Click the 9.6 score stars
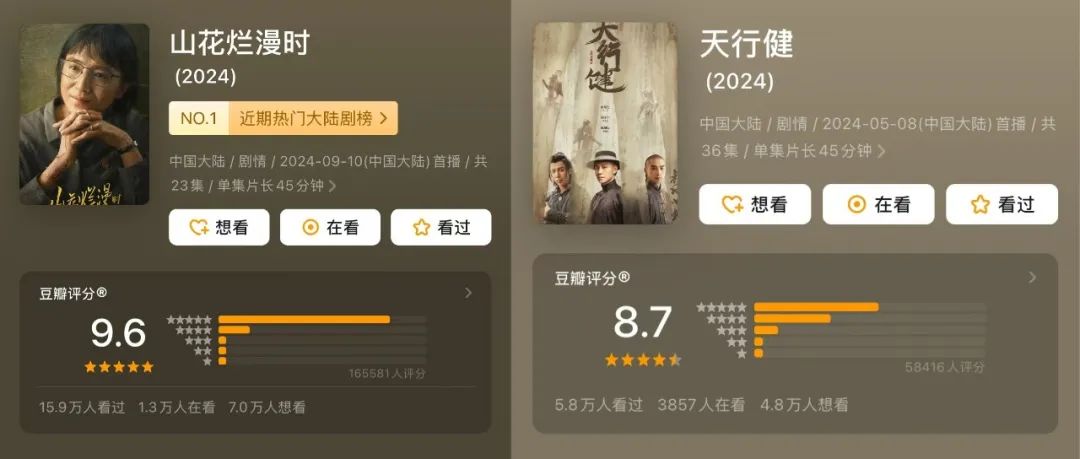This screenshot has height=459, width=1080. point(118,367)
